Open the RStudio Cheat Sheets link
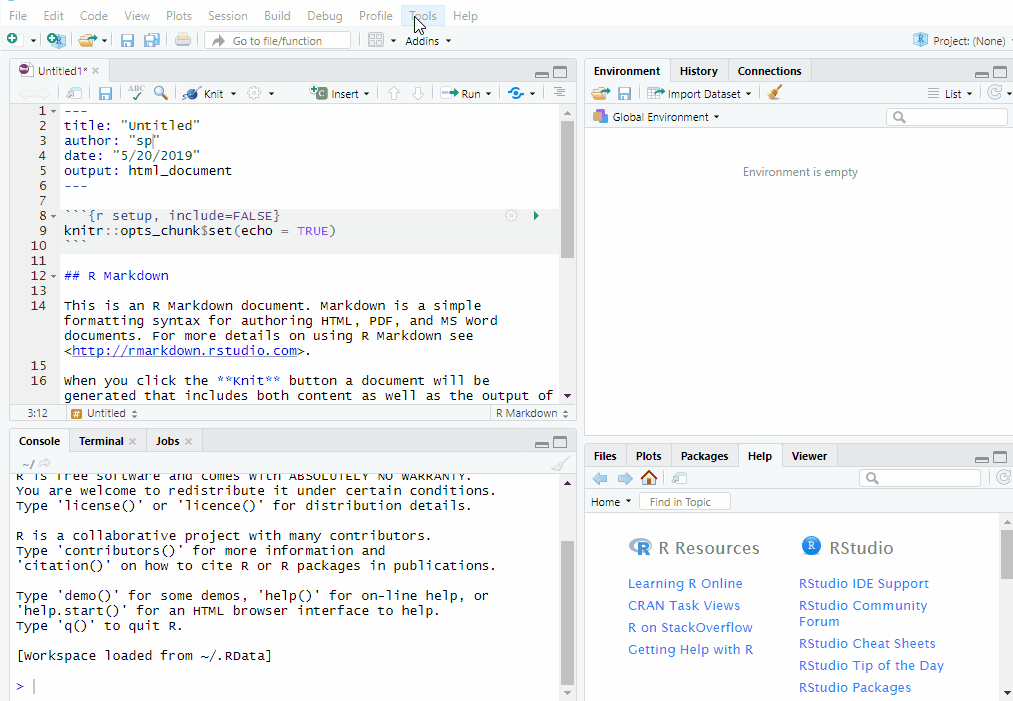This screenshot has width=1013, height=701. [x=867, y=643]
